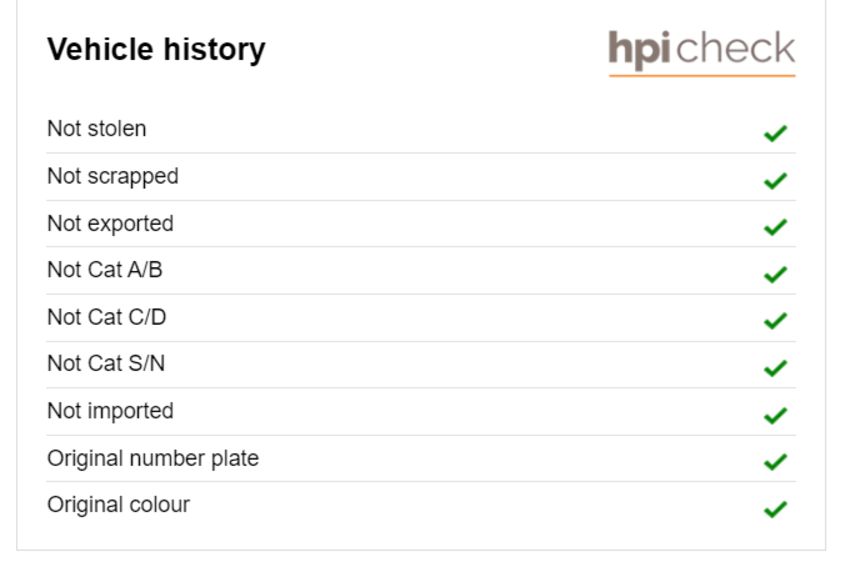850x562 pixels.
Task: Click the checkmark for Original colour
Action: 775,509
